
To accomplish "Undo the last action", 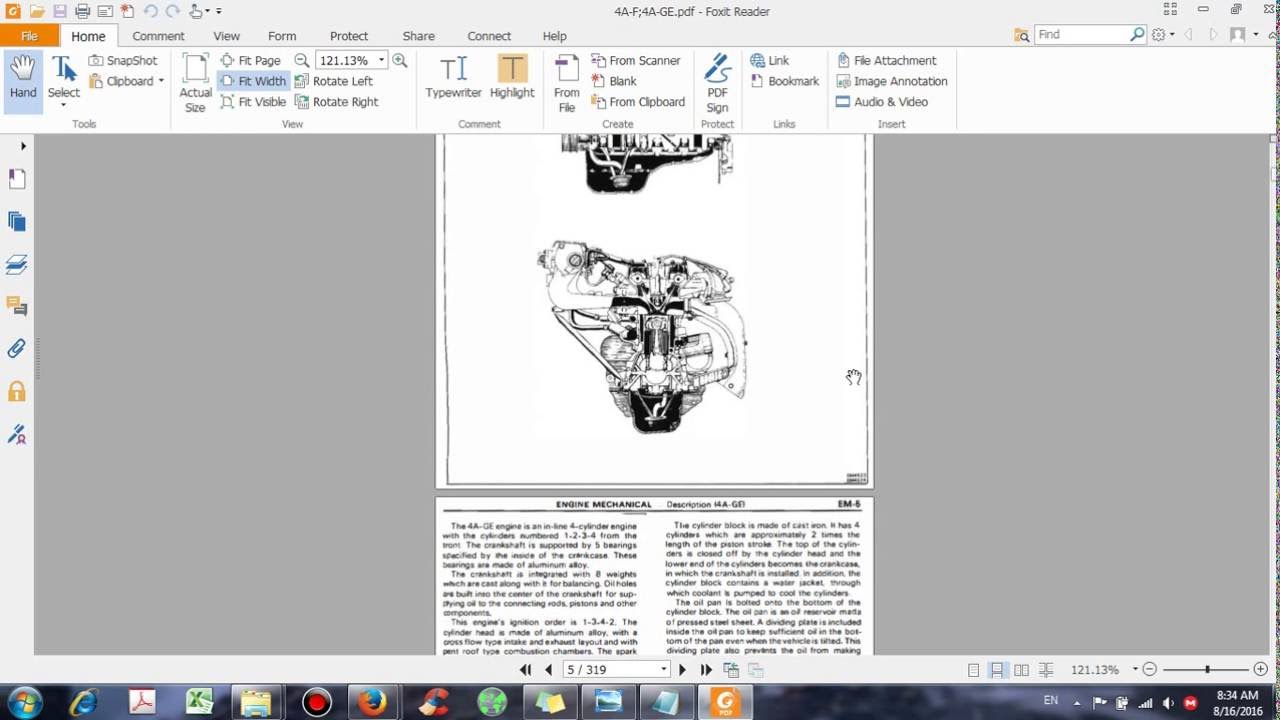I will pyautogui.click(x=150, y=11).
